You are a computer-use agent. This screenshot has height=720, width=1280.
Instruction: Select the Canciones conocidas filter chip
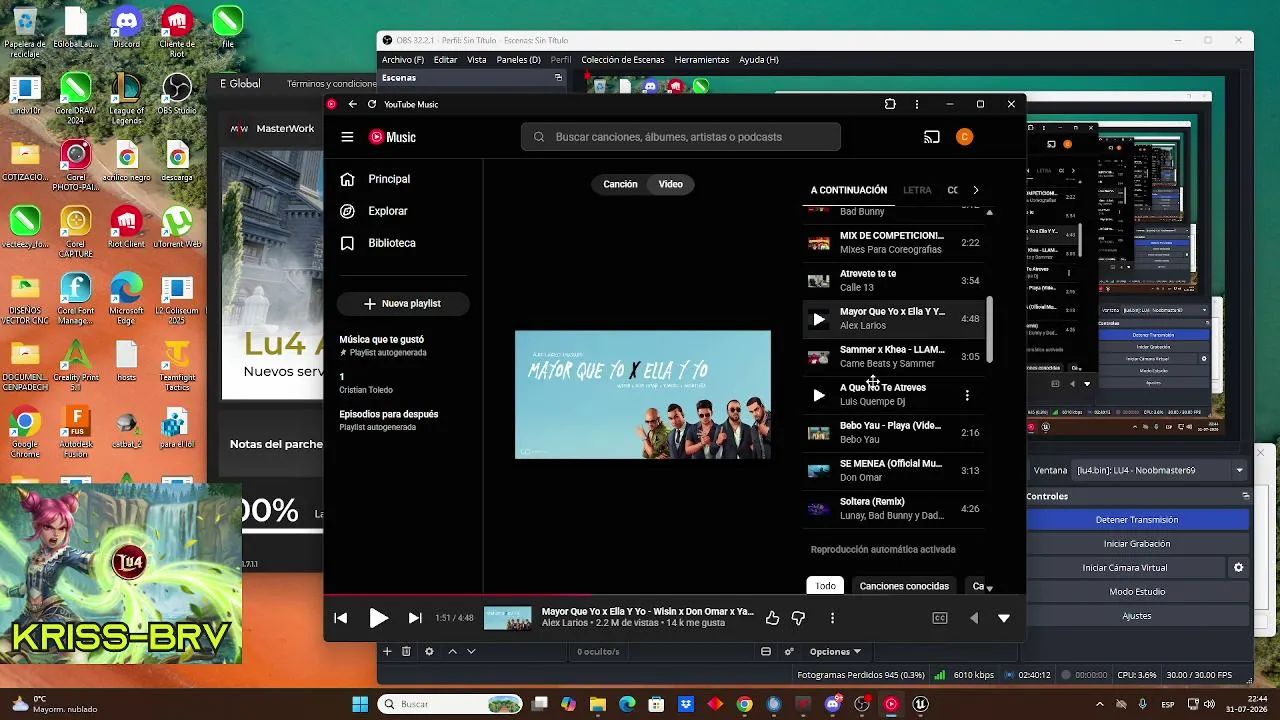(x=904, y=586)
